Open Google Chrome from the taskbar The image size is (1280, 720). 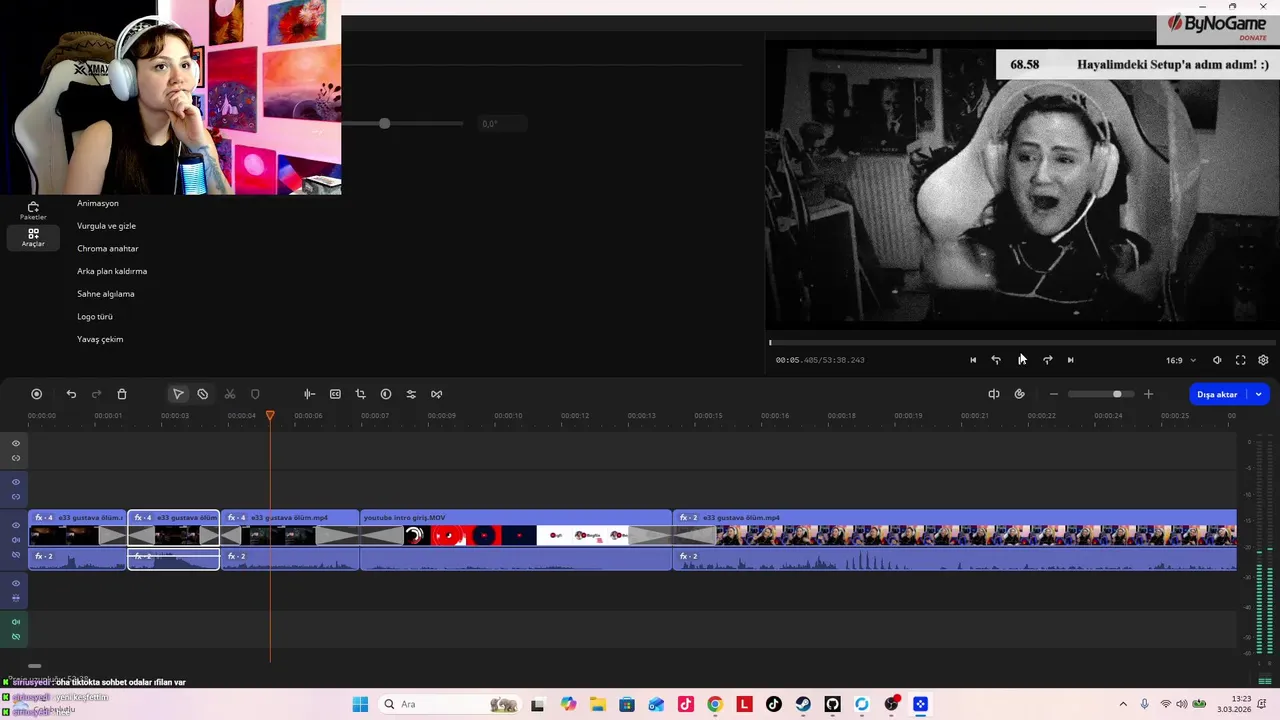point(715,704)
